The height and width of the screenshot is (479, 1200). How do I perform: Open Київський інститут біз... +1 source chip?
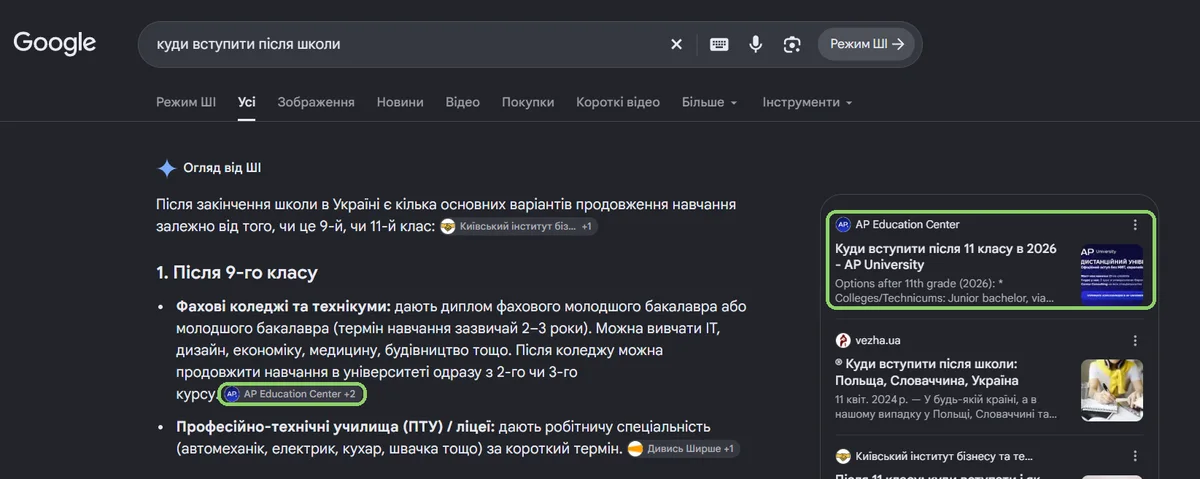(518, 227)
